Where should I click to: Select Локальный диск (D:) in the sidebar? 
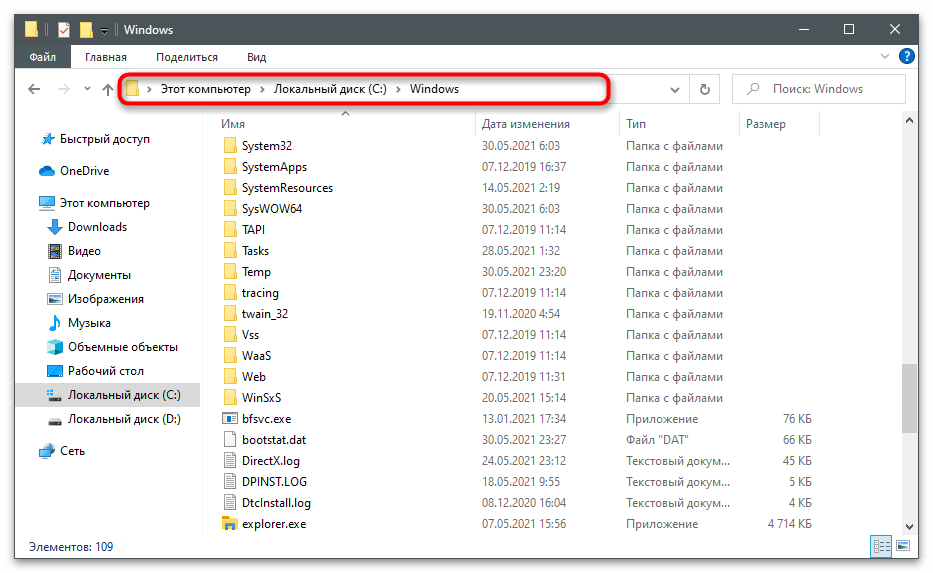[123, 419]
